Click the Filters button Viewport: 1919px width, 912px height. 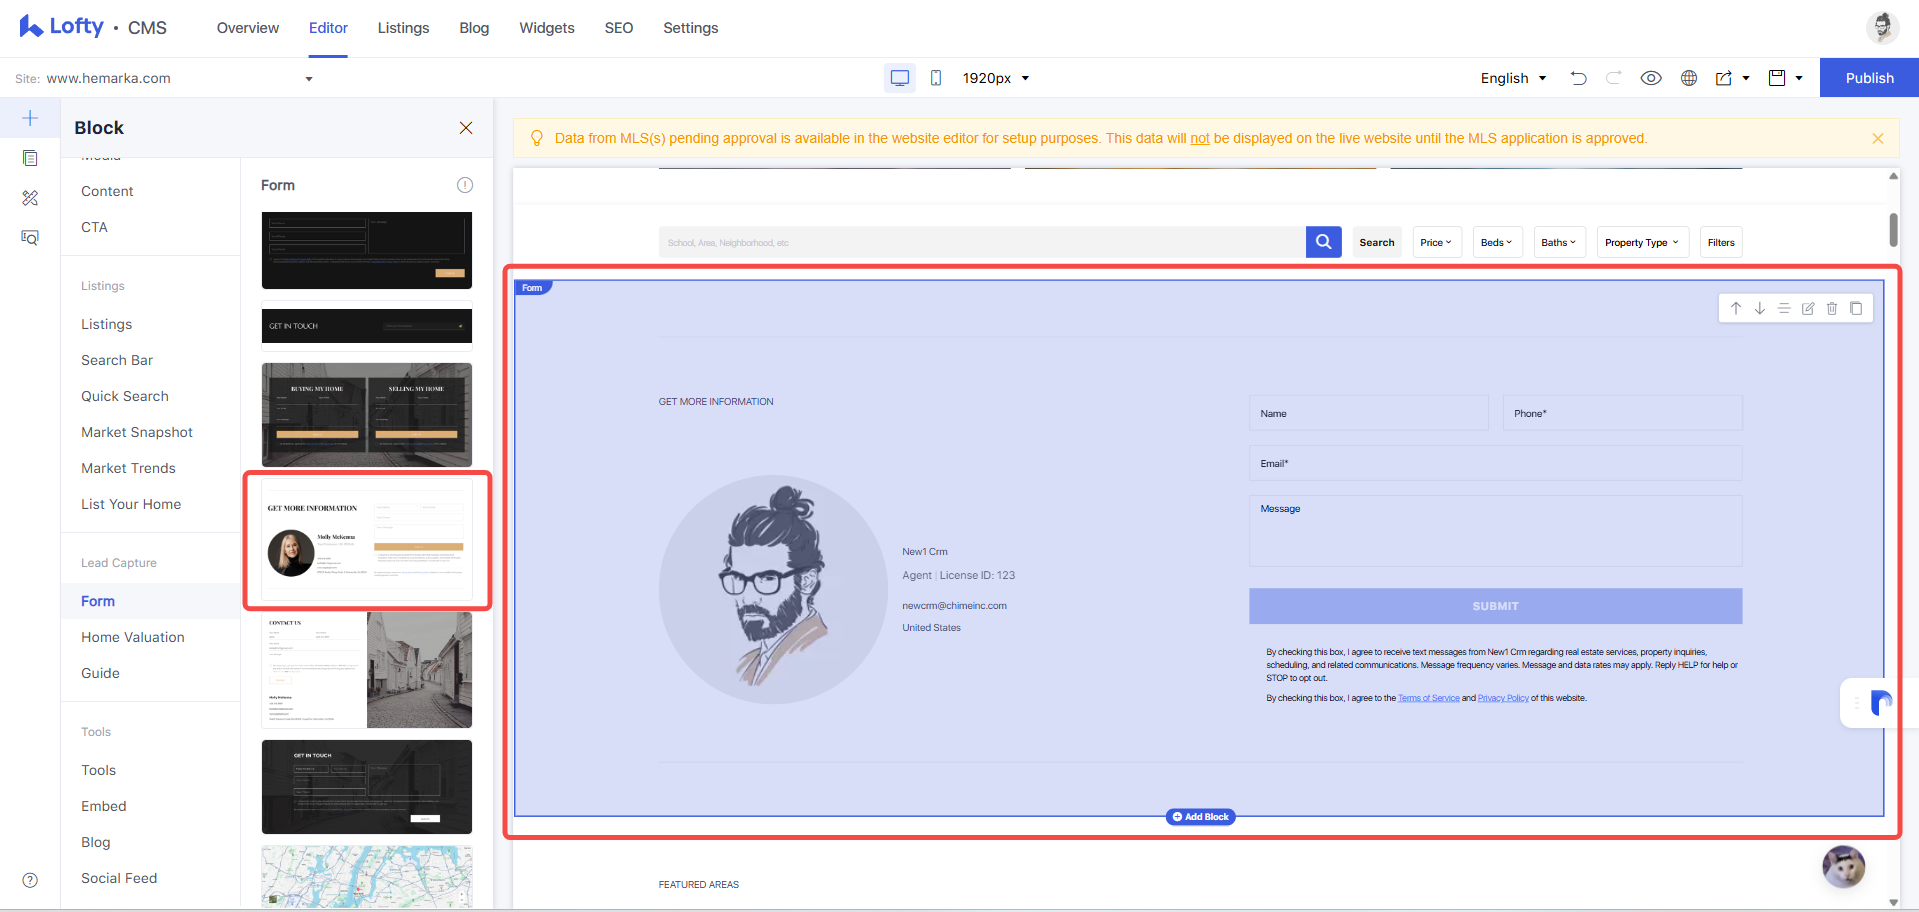tap(1721, 242)
